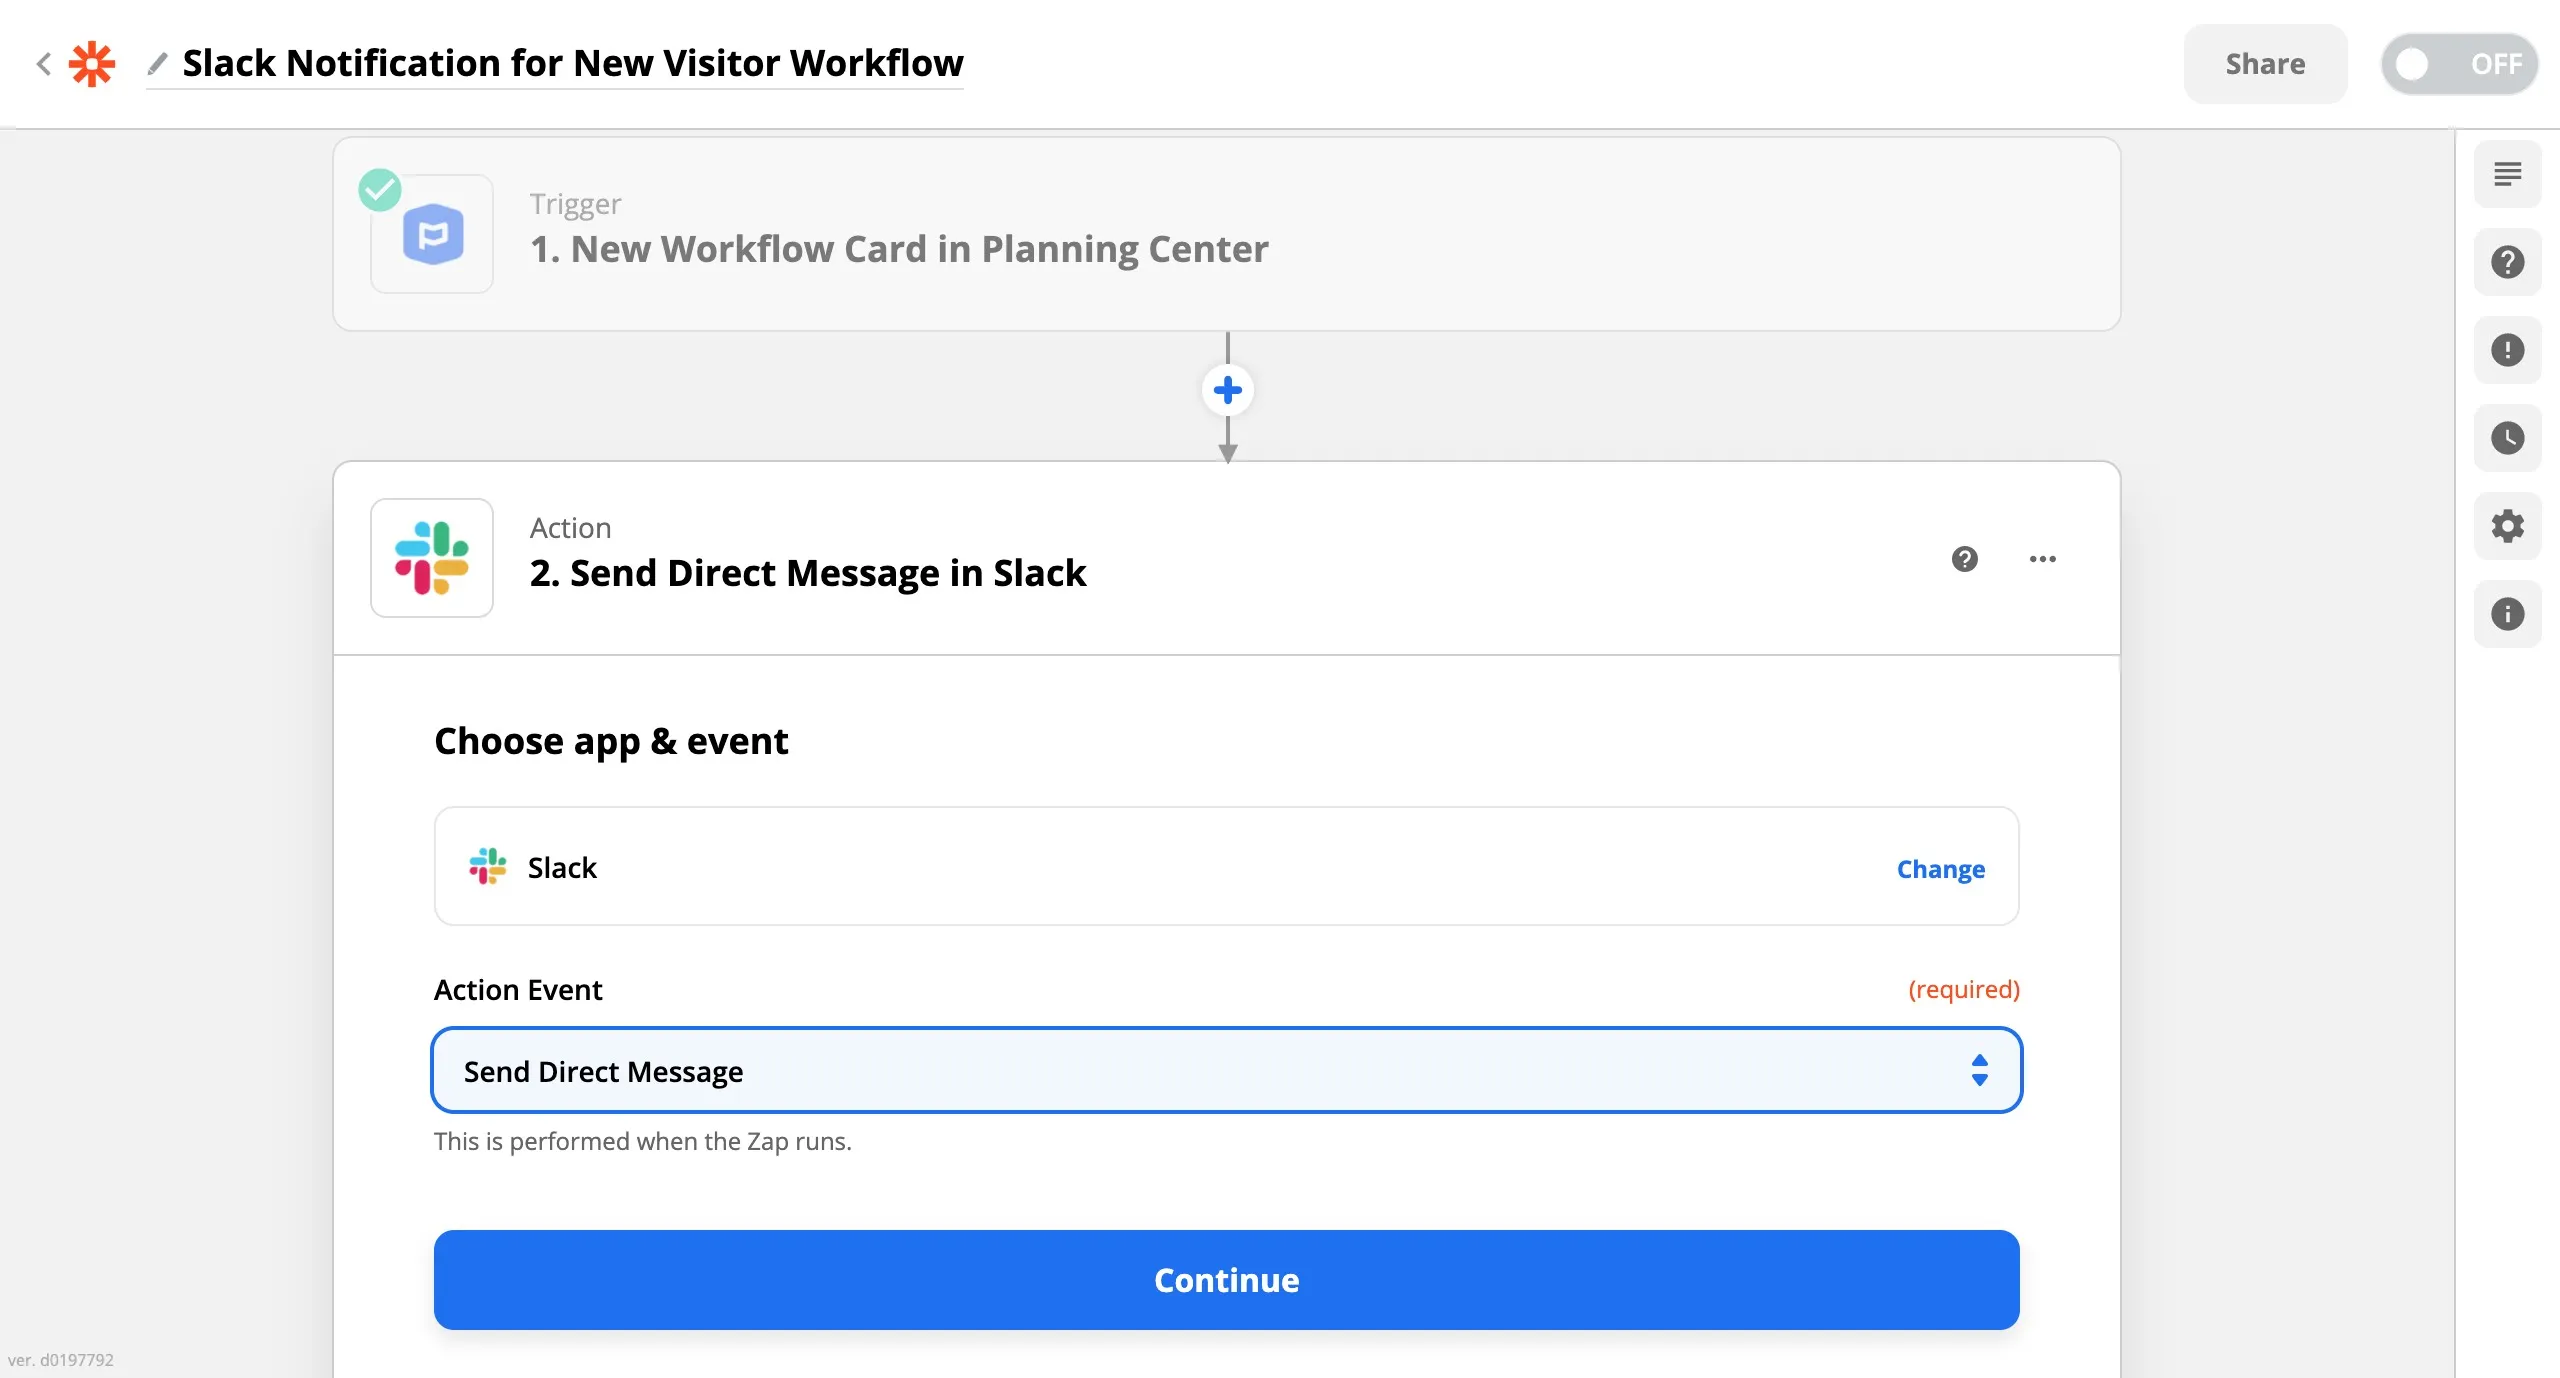Navigate back with the back arrow

(x=44, y=63)
